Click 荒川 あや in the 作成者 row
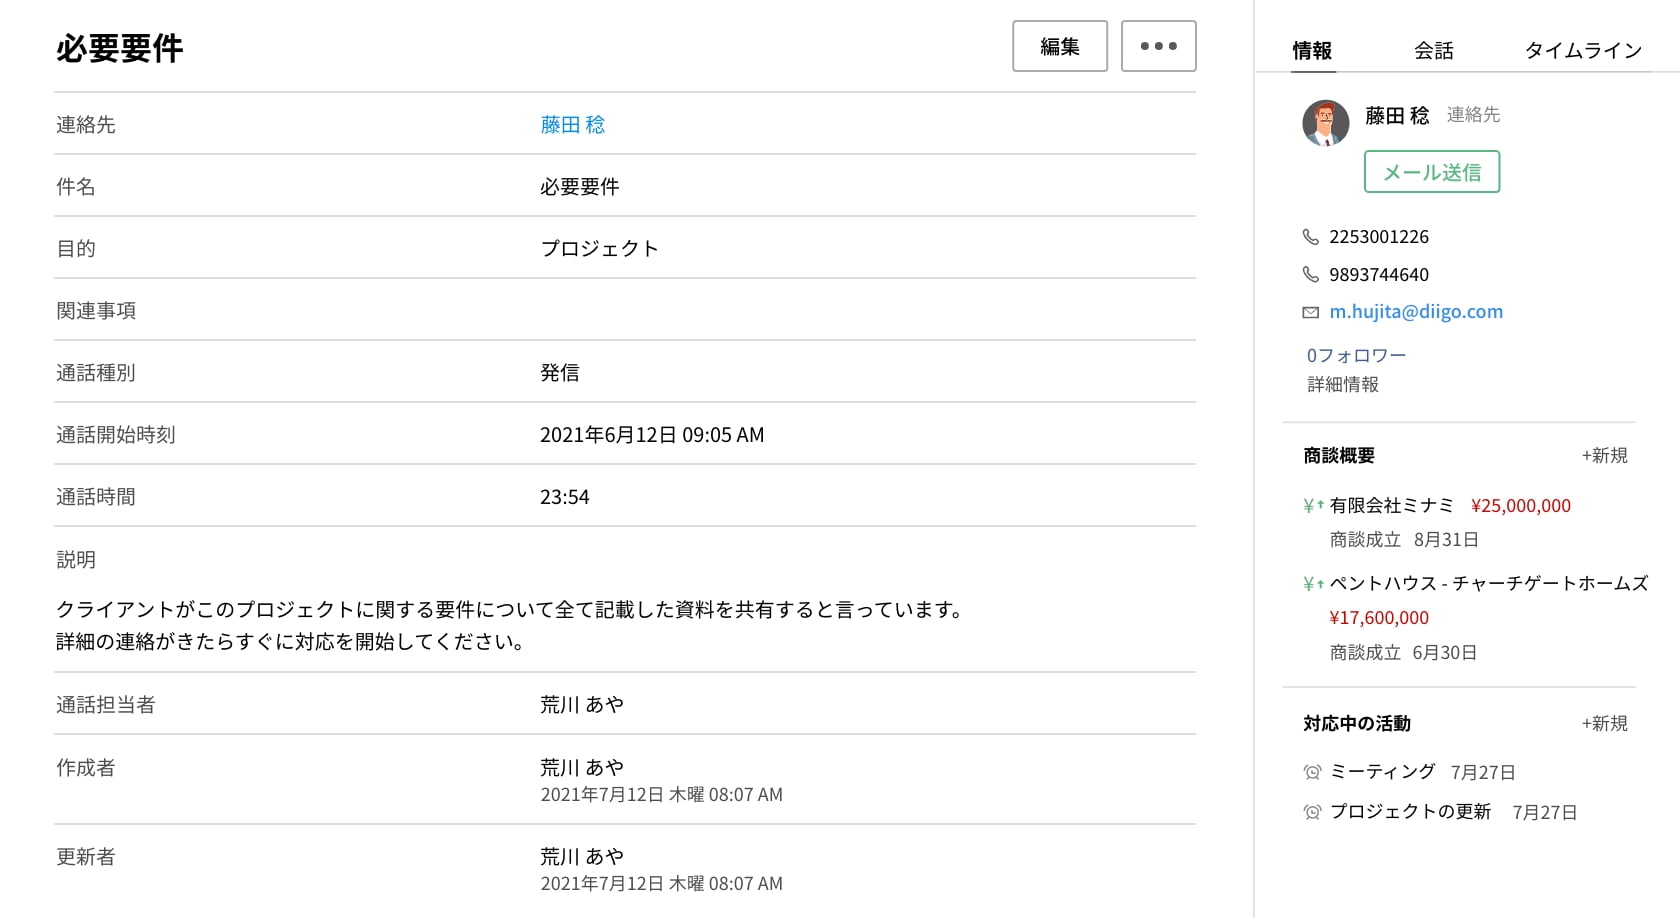This screenshot has width=1680, height=918. pyautogui.click(x=582, y=768)
